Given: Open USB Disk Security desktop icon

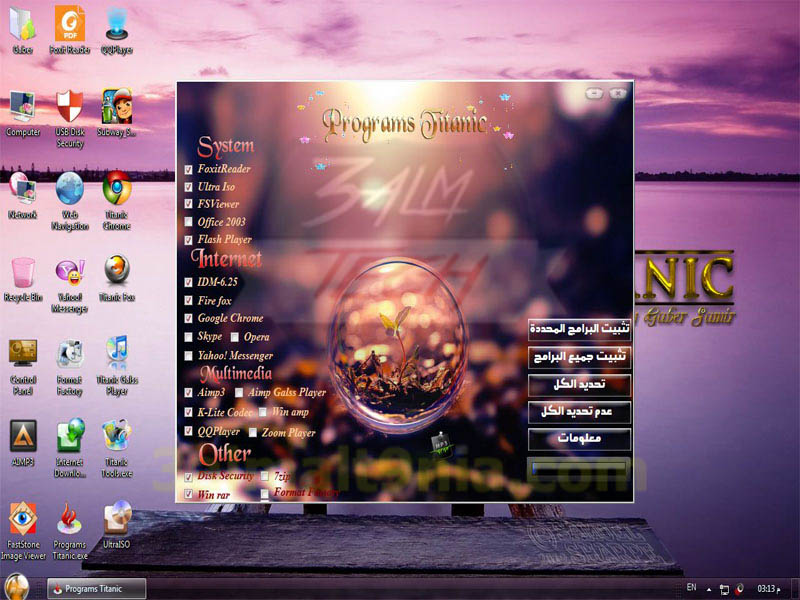Looking at the screenshot, I should [70, 118].
